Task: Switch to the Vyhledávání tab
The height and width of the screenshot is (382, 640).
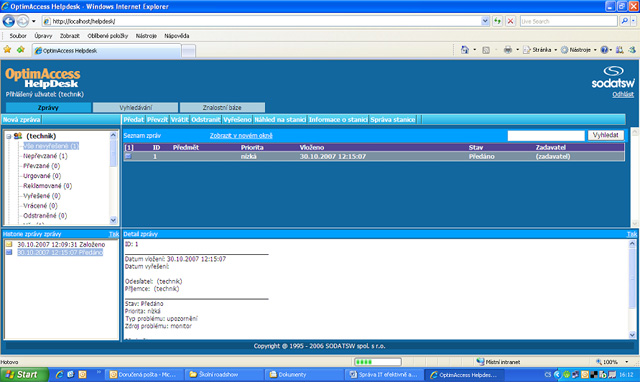Action: pos(136,108)
